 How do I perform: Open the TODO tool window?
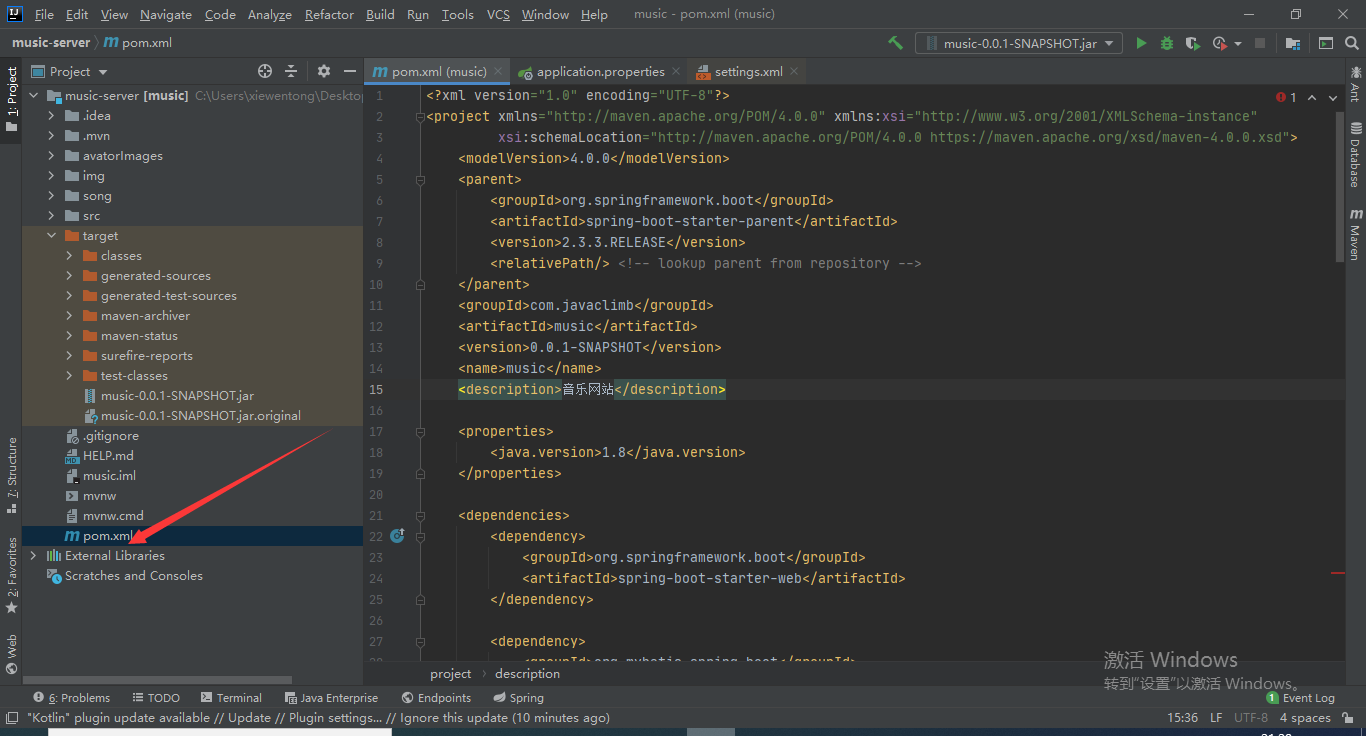(x=155, y=698)
